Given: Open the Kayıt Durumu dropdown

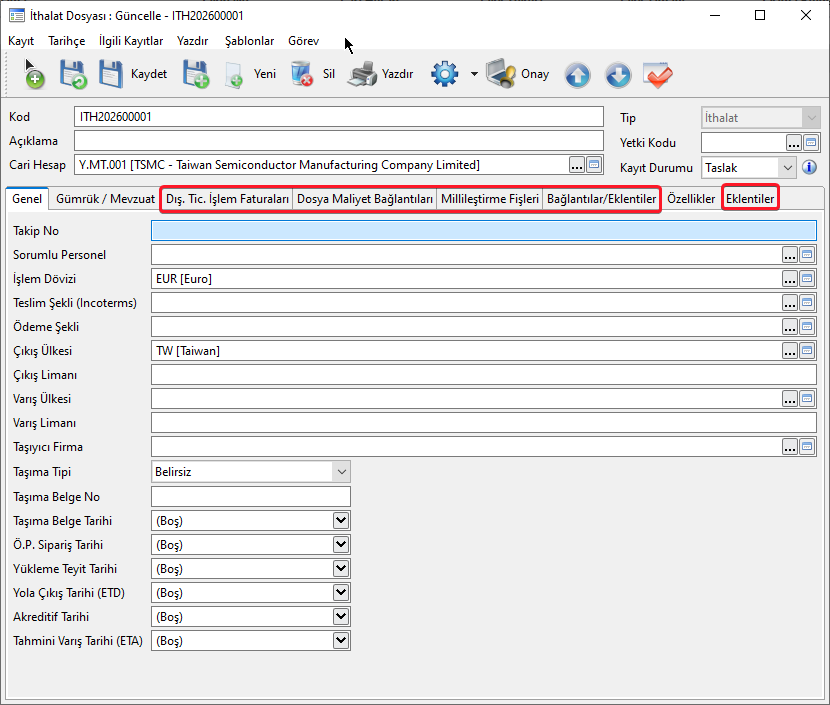Looking at the screenshot, I should click(787, 167).
